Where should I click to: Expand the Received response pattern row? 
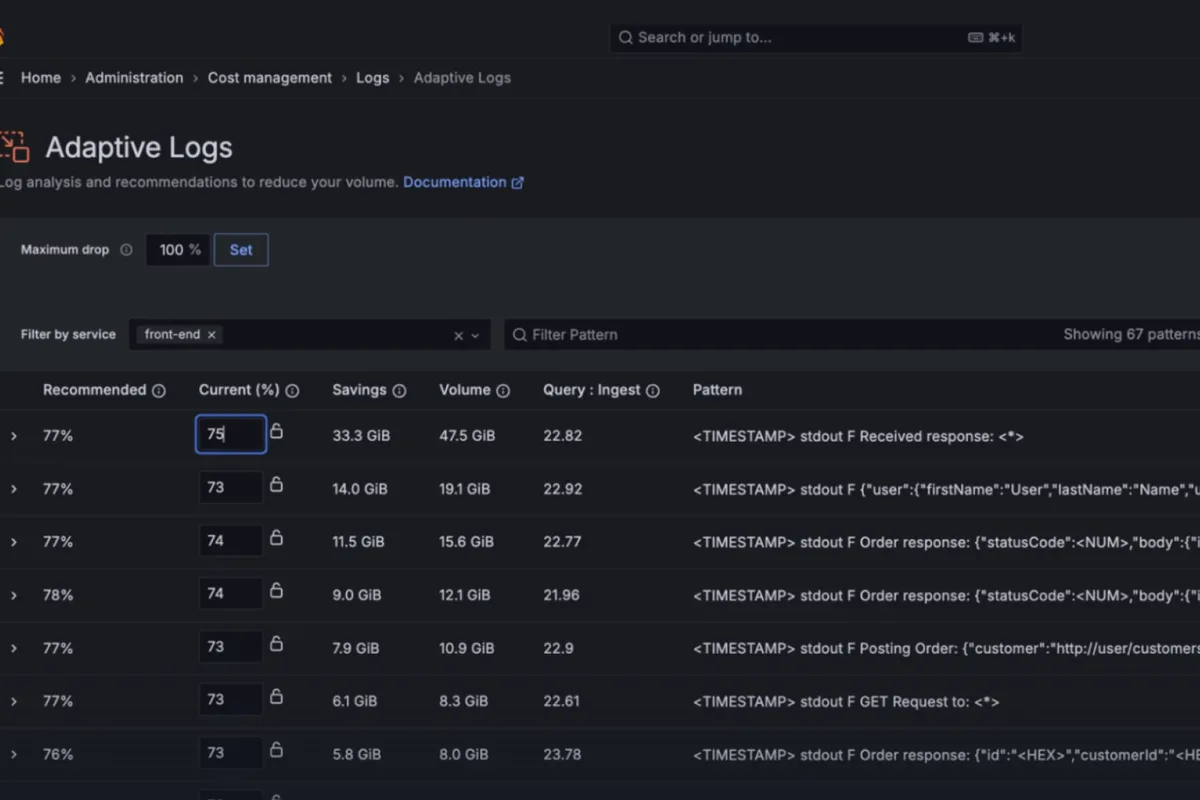(14, 436)
